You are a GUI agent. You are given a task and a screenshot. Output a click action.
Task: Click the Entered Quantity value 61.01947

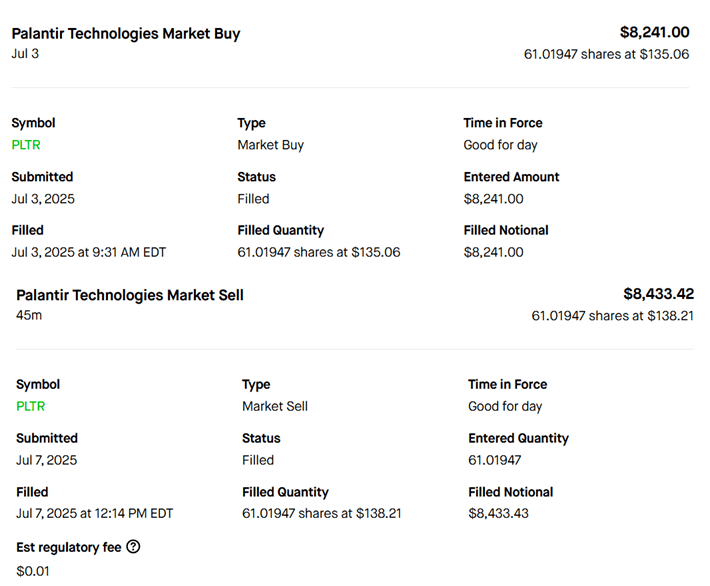click(x=496, y=460)
